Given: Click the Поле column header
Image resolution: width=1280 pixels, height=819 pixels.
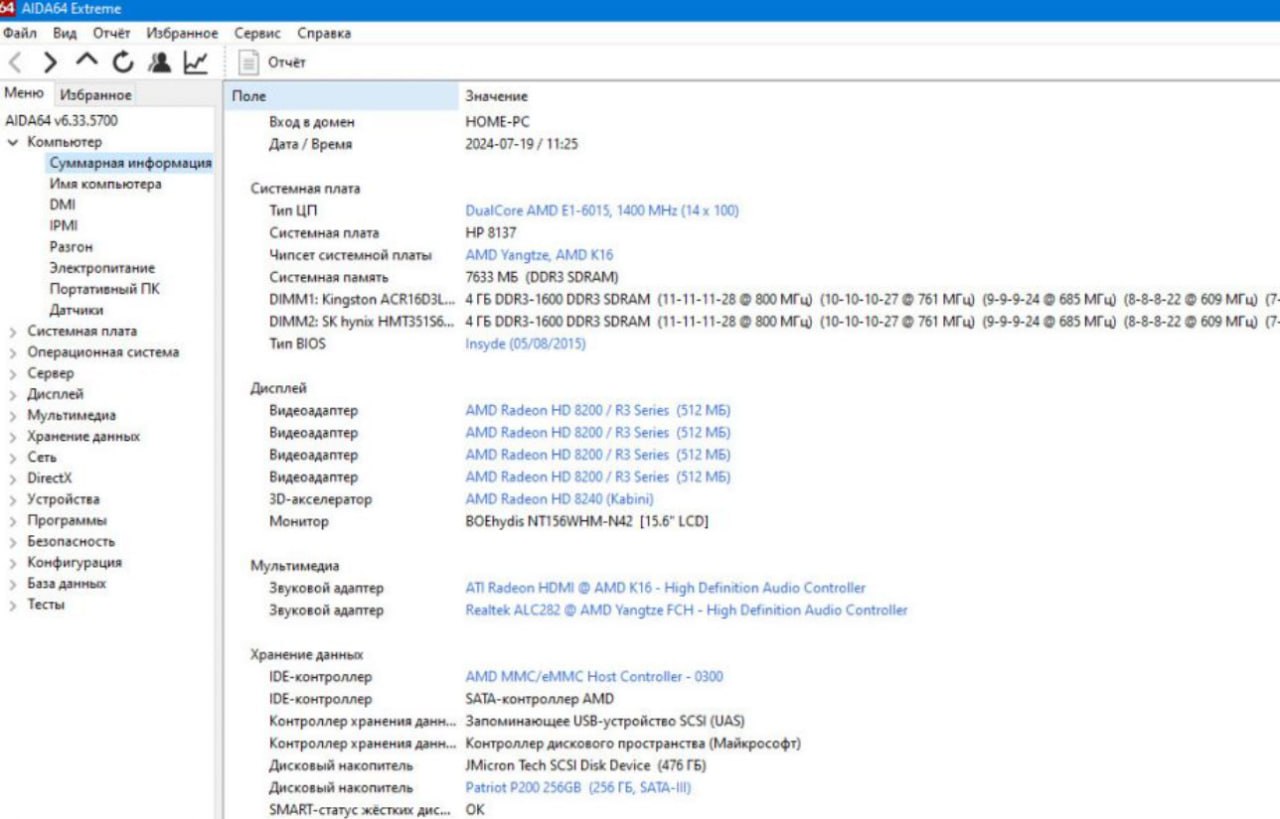Looking at the screenshot, I should (x=340, y=96).
